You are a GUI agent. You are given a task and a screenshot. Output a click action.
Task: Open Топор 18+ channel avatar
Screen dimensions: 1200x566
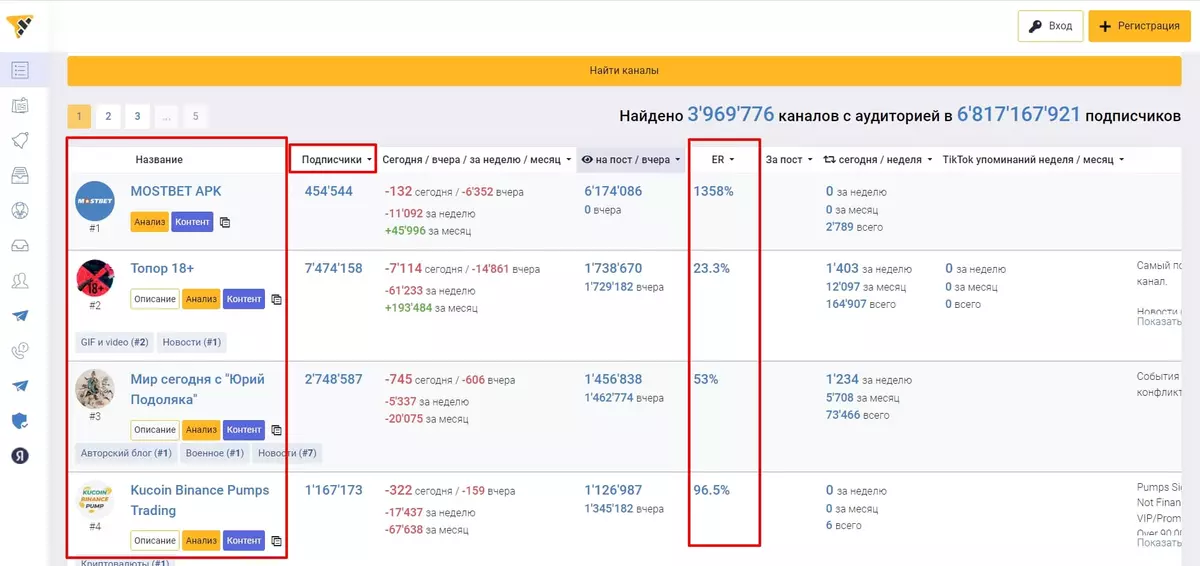tap(95, 278)
